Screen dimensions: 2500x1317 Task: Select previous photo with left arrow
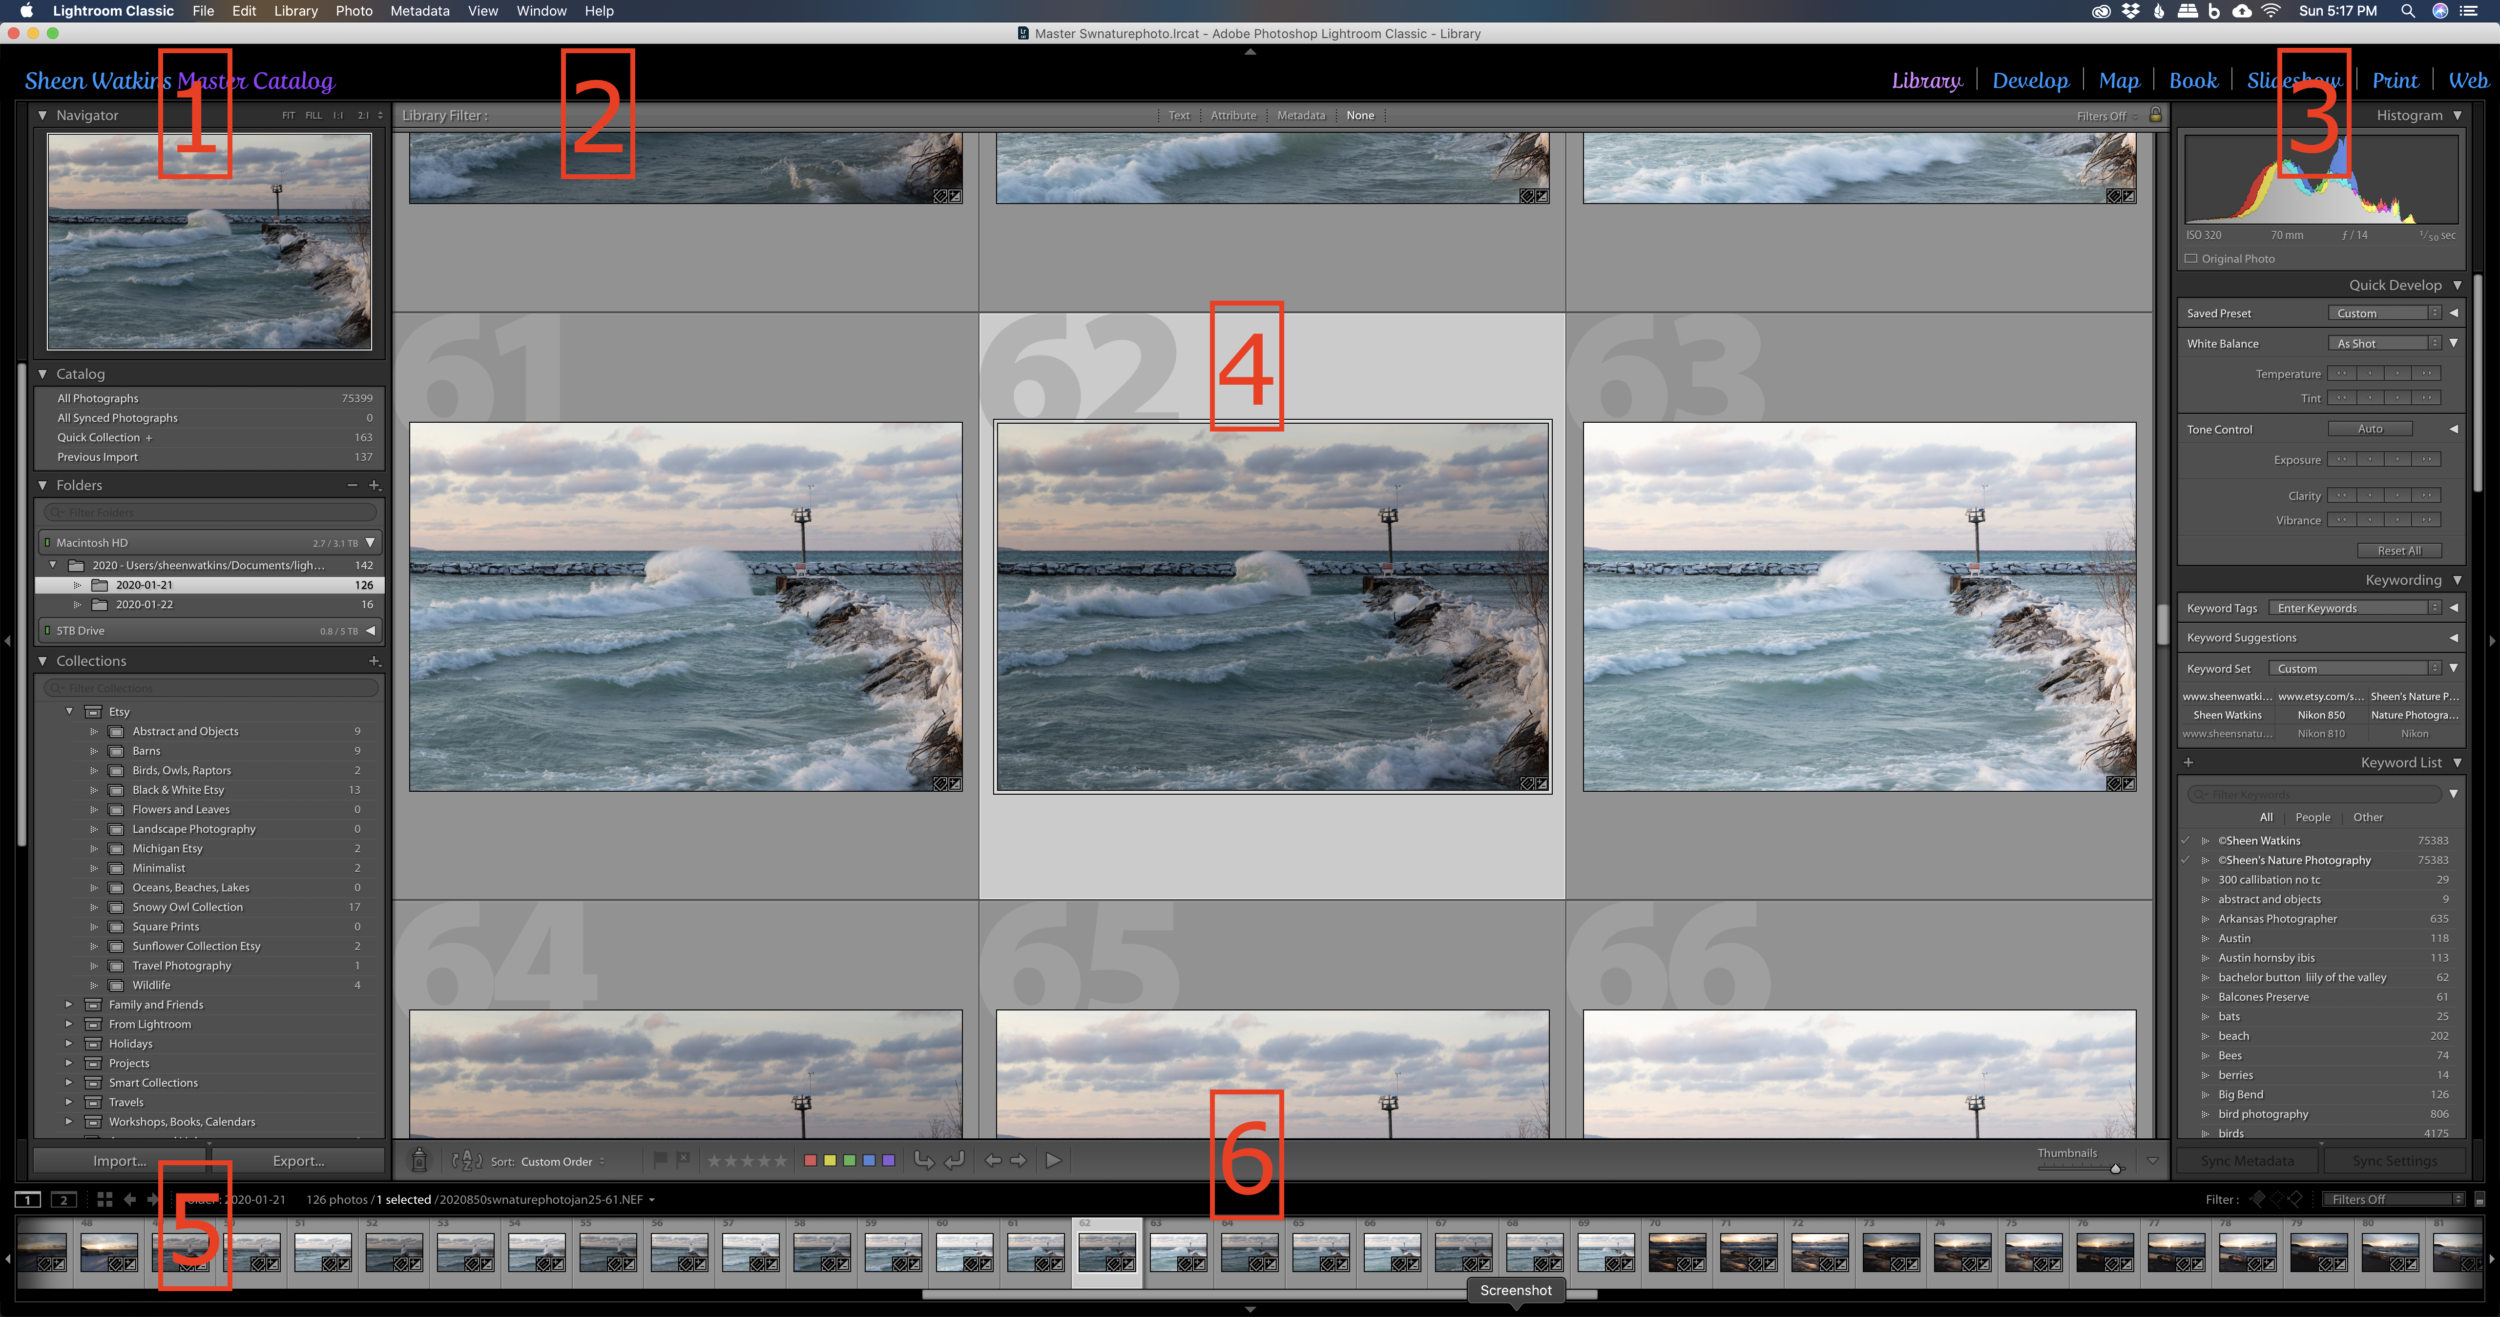click(992, 1160)
